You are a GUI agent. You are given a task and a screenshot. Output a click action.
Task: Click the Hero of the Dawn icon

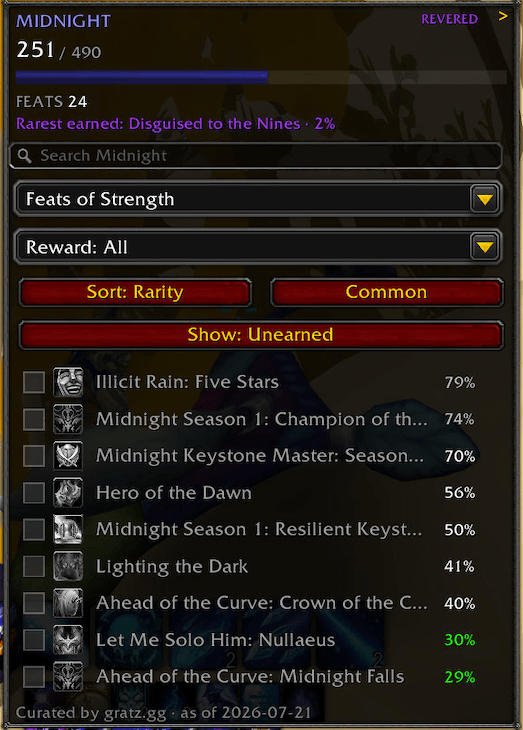coord(68,493)
